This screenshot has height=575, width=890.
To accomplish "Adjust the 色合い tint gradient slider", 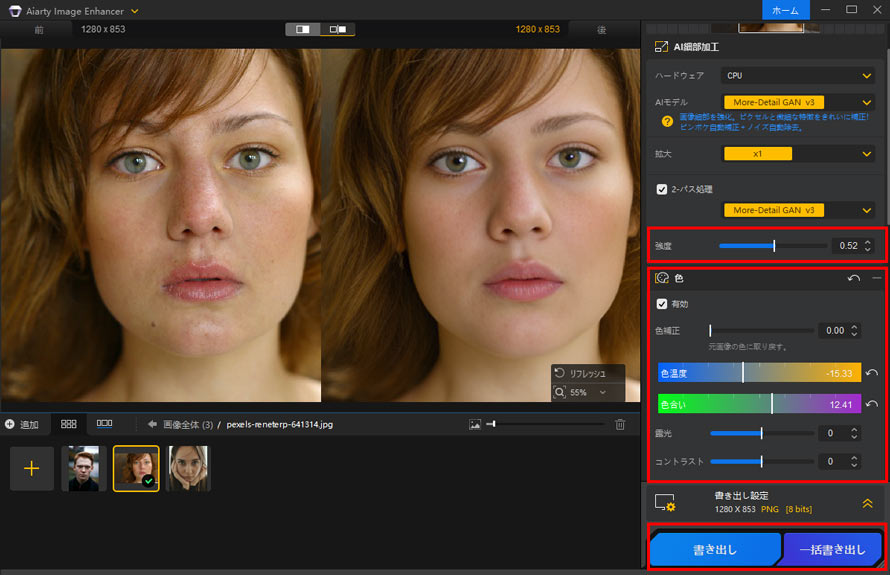I will [759, 404].
